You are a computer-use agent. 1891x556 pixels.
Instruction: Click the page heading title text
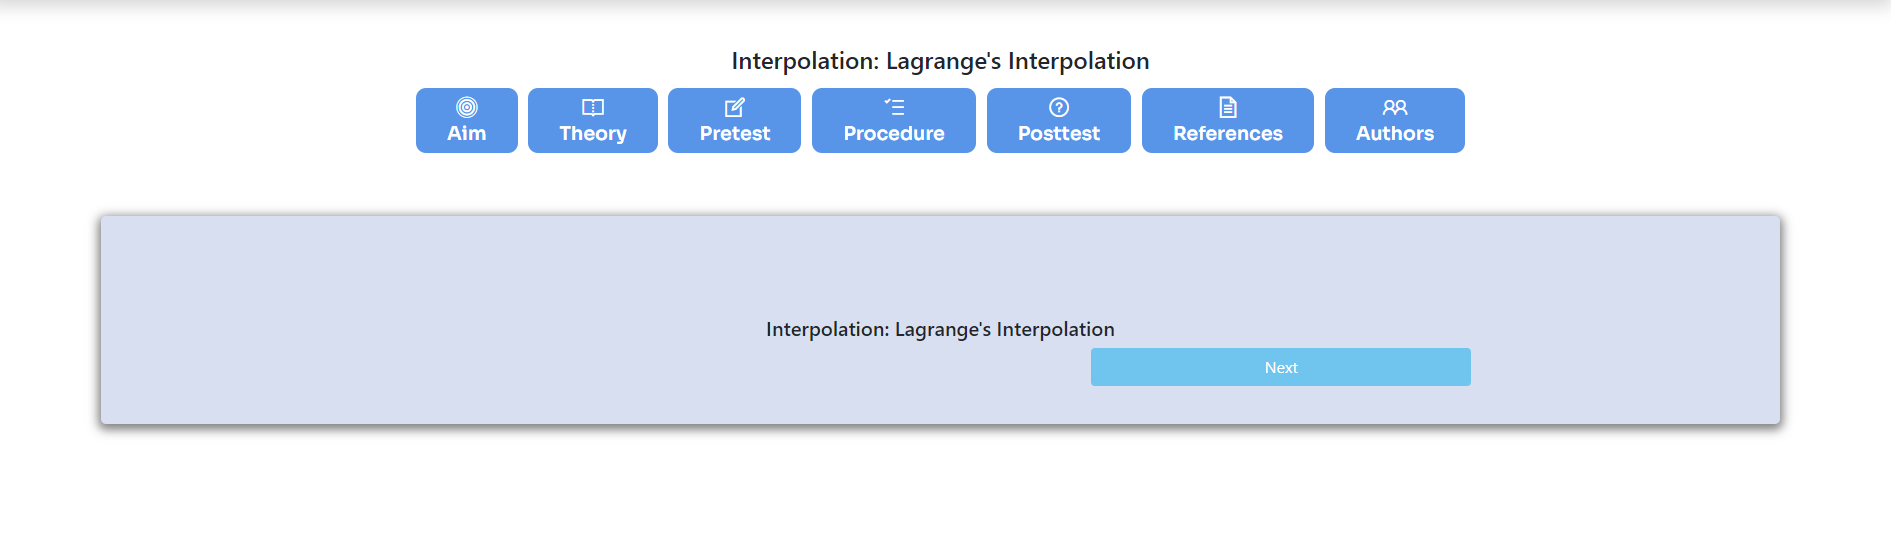(940, 61)
